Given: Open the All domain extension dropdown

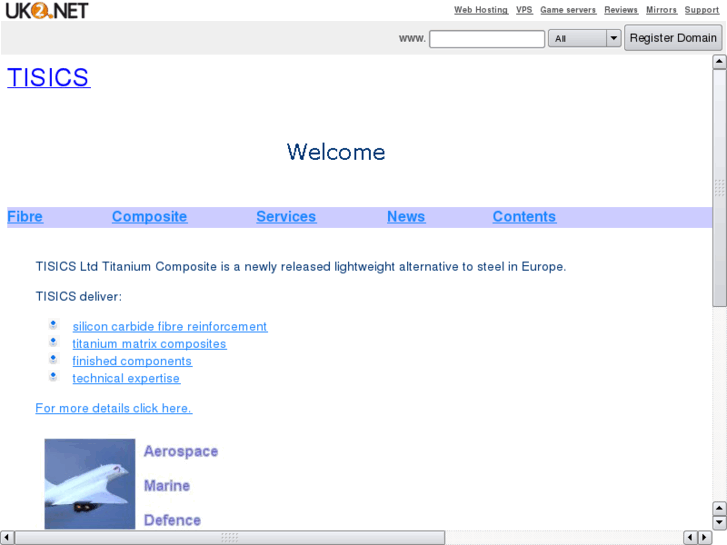Looking at the screenshot, I should pos(584,38).
